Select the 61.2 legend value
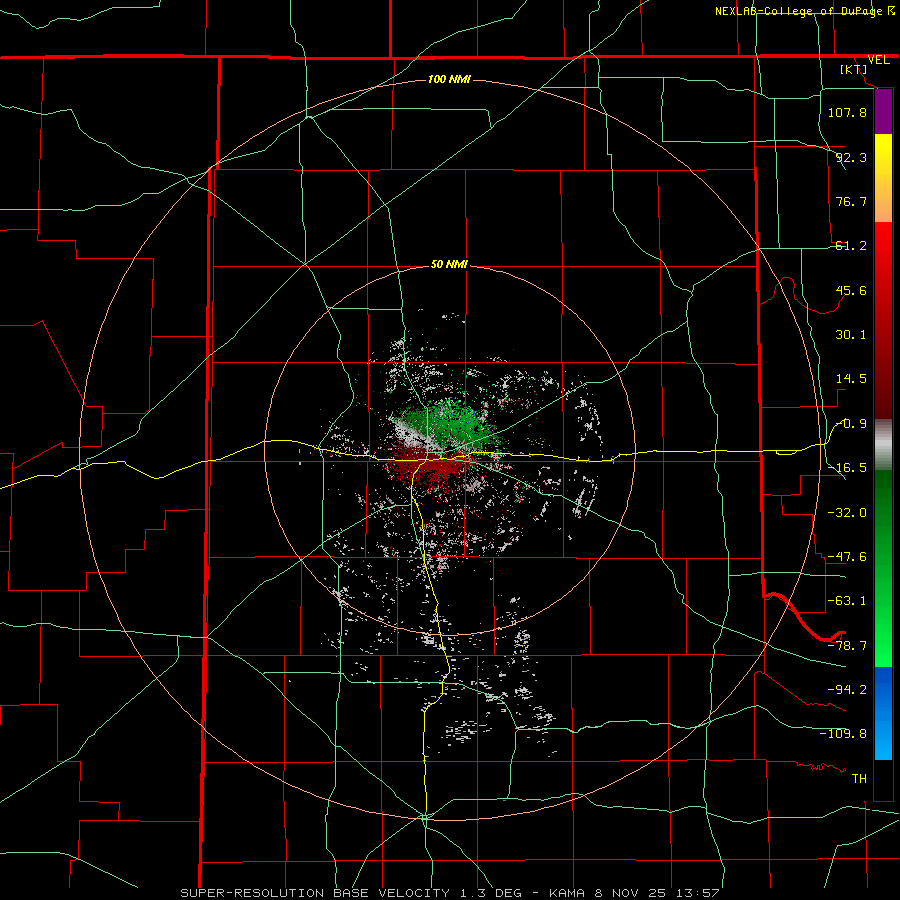 pos(851,246)
